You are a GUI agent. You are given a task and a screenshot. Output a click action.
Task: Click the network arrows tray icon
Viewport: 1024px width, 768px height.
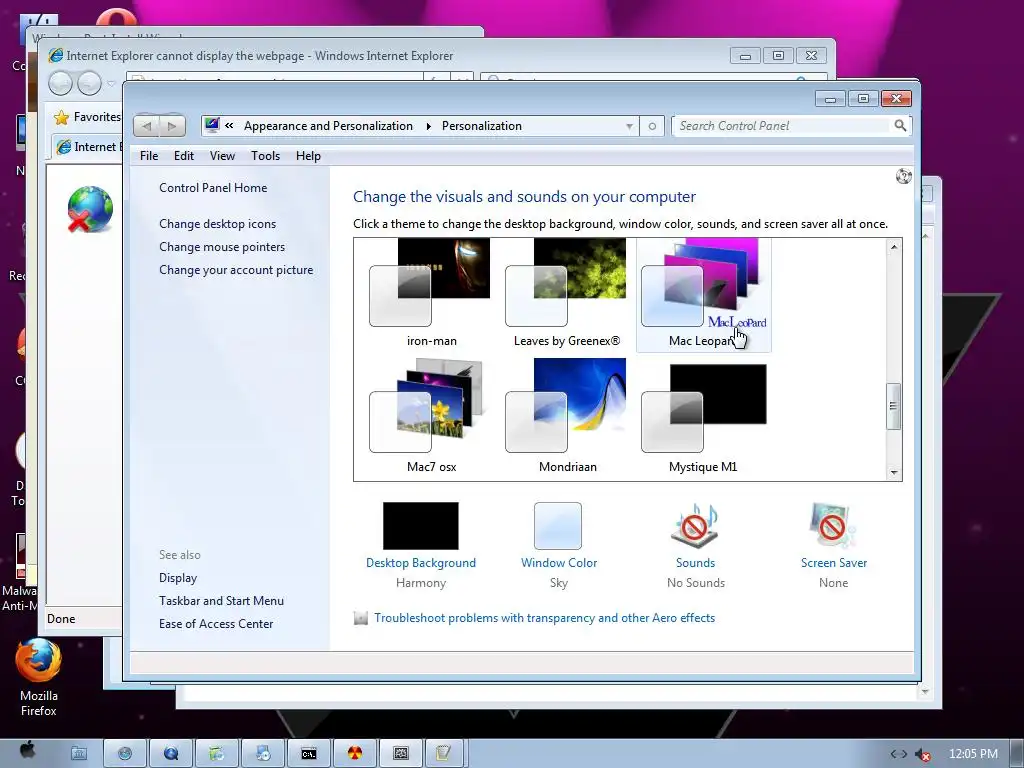click(x=899, y=754)
